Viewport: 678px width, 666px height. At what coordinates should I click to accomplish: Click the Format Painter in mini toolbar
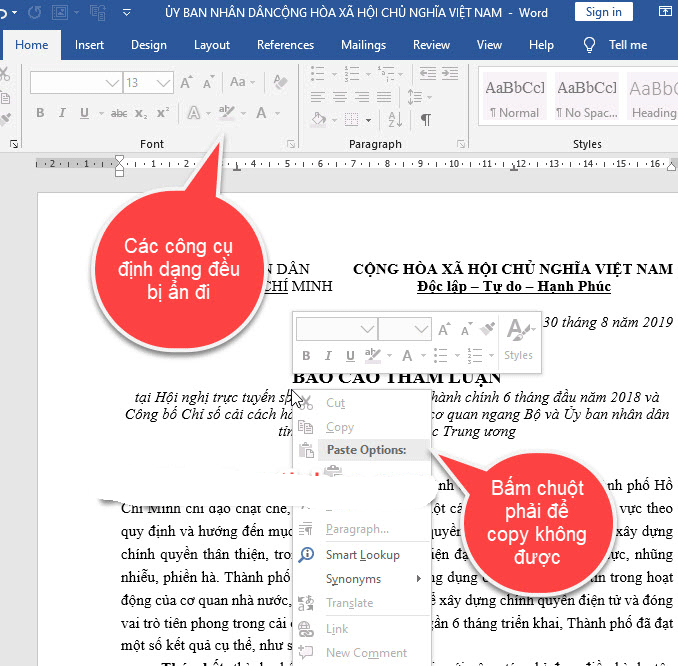coord(489,328)
